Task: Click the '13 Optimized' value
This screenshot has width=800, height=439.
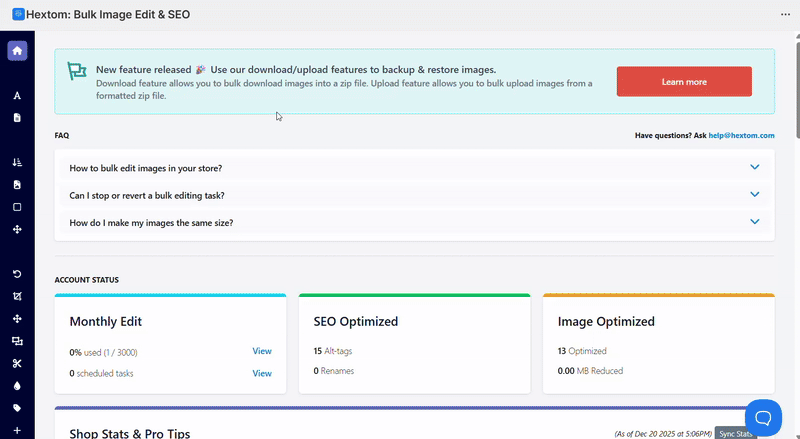Action: (582, 351)
